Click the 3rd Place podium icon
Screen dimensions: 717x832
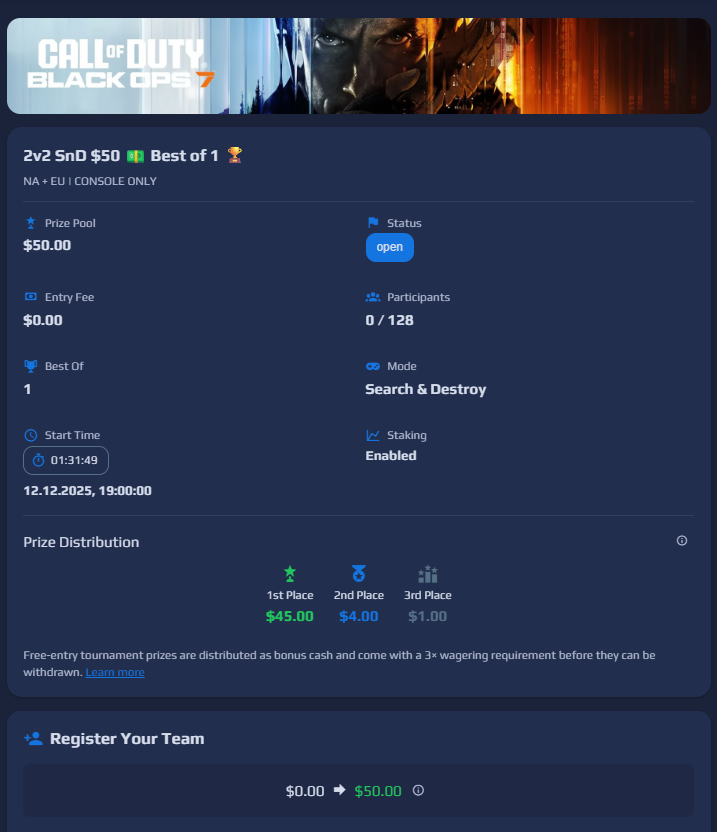point(428,574)
